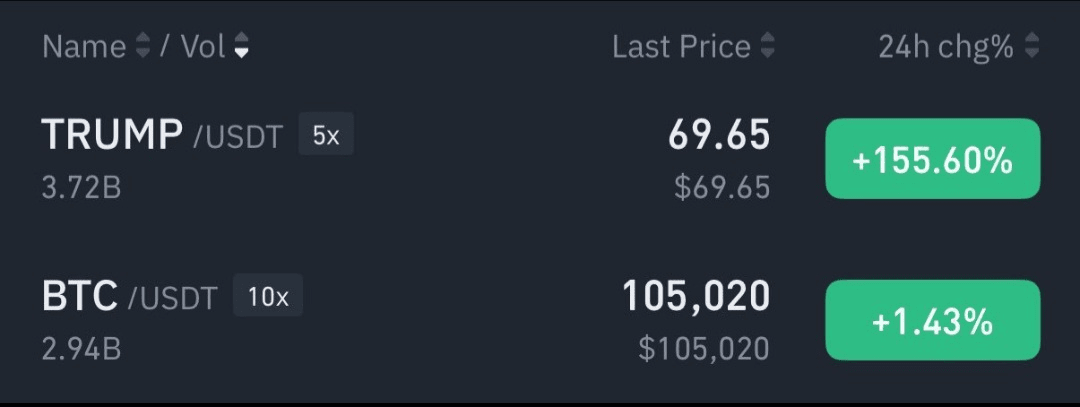Sort the list by Name column header
1080x407 pixels.
84,47
